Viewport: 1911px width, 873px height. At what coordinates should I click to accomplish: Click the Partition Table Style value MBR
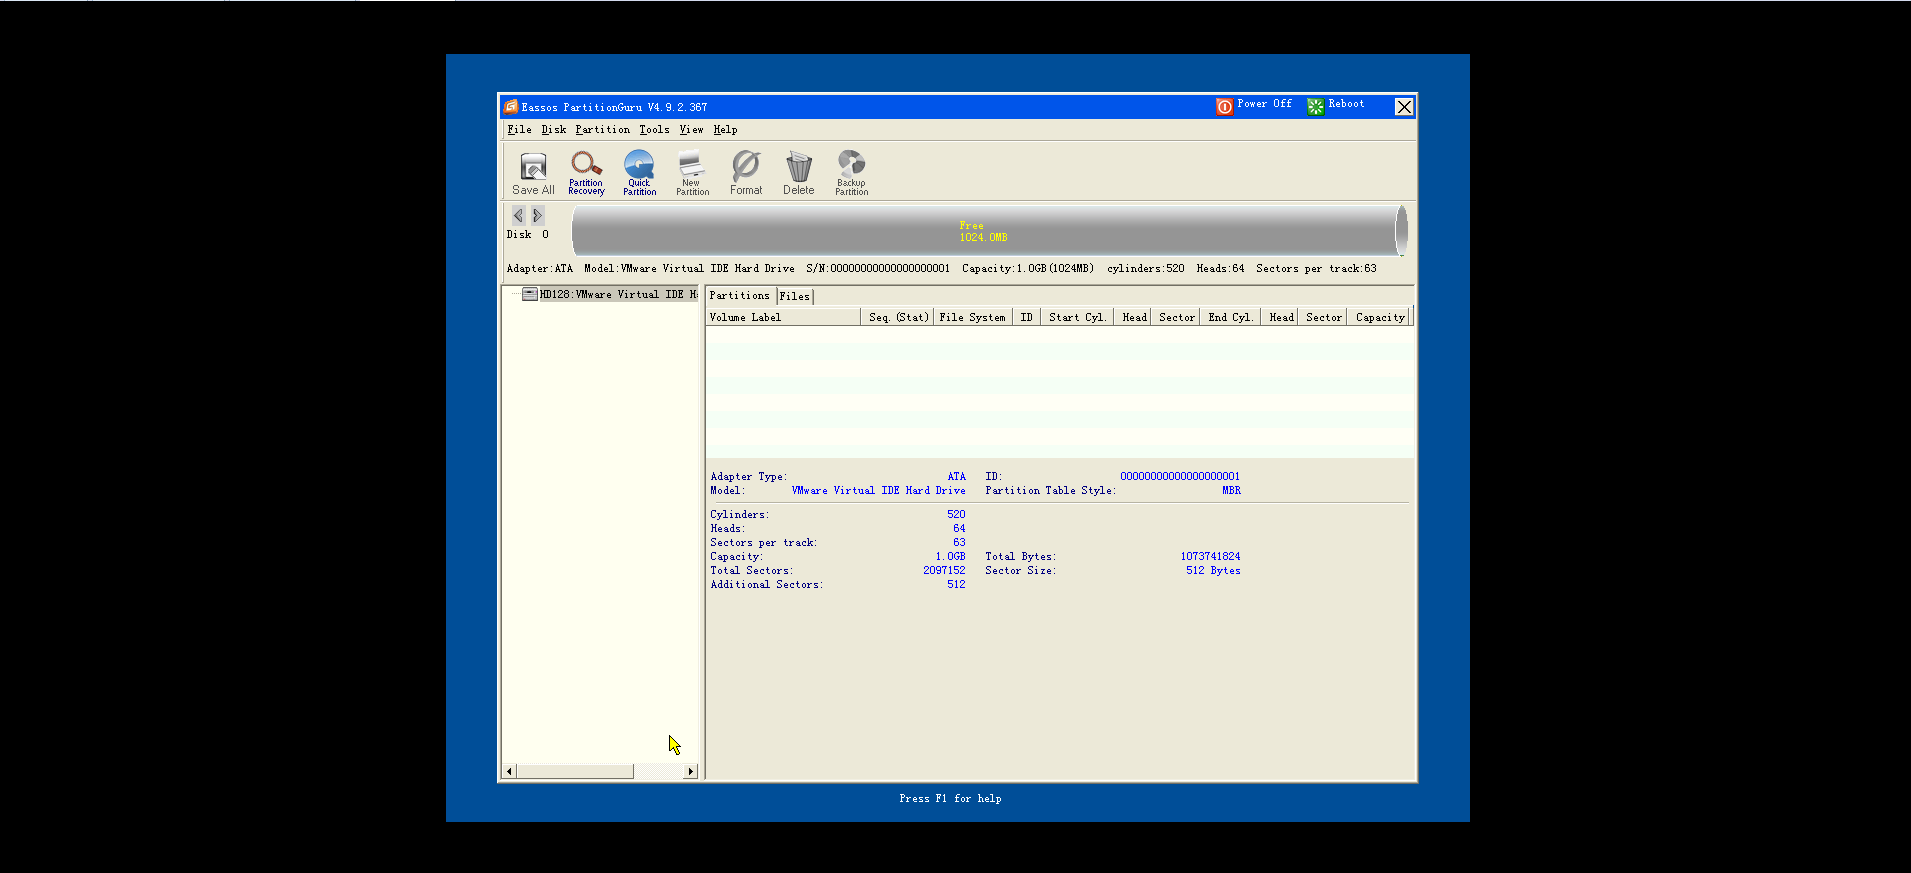tap(1231, 490)
